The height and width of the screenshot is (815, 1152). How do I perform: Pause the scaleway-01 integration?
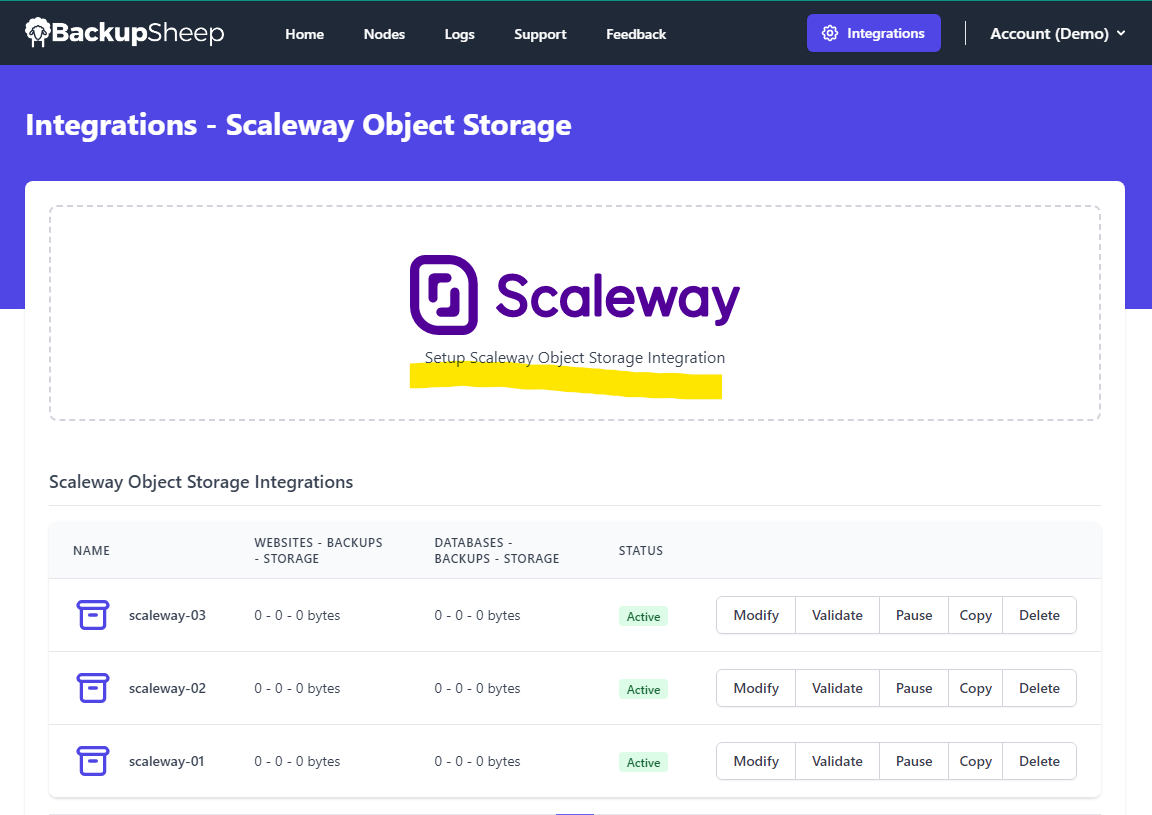pyautogui.click(x=914, y=761)
